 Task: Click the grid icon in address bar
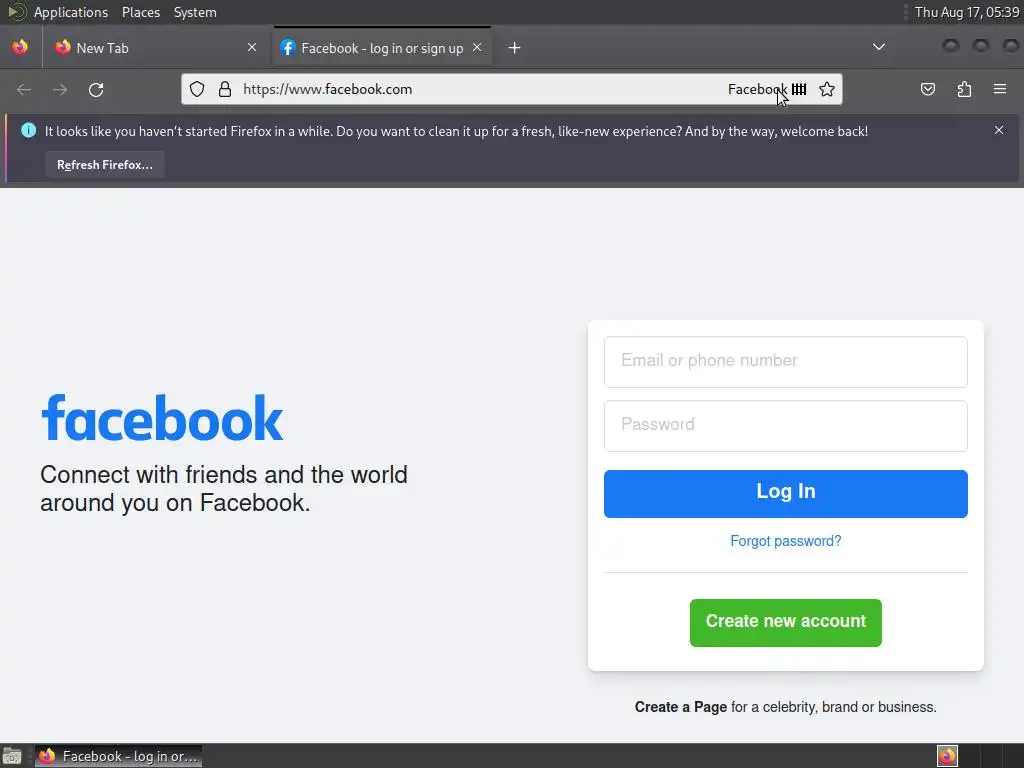coord(799,89)
